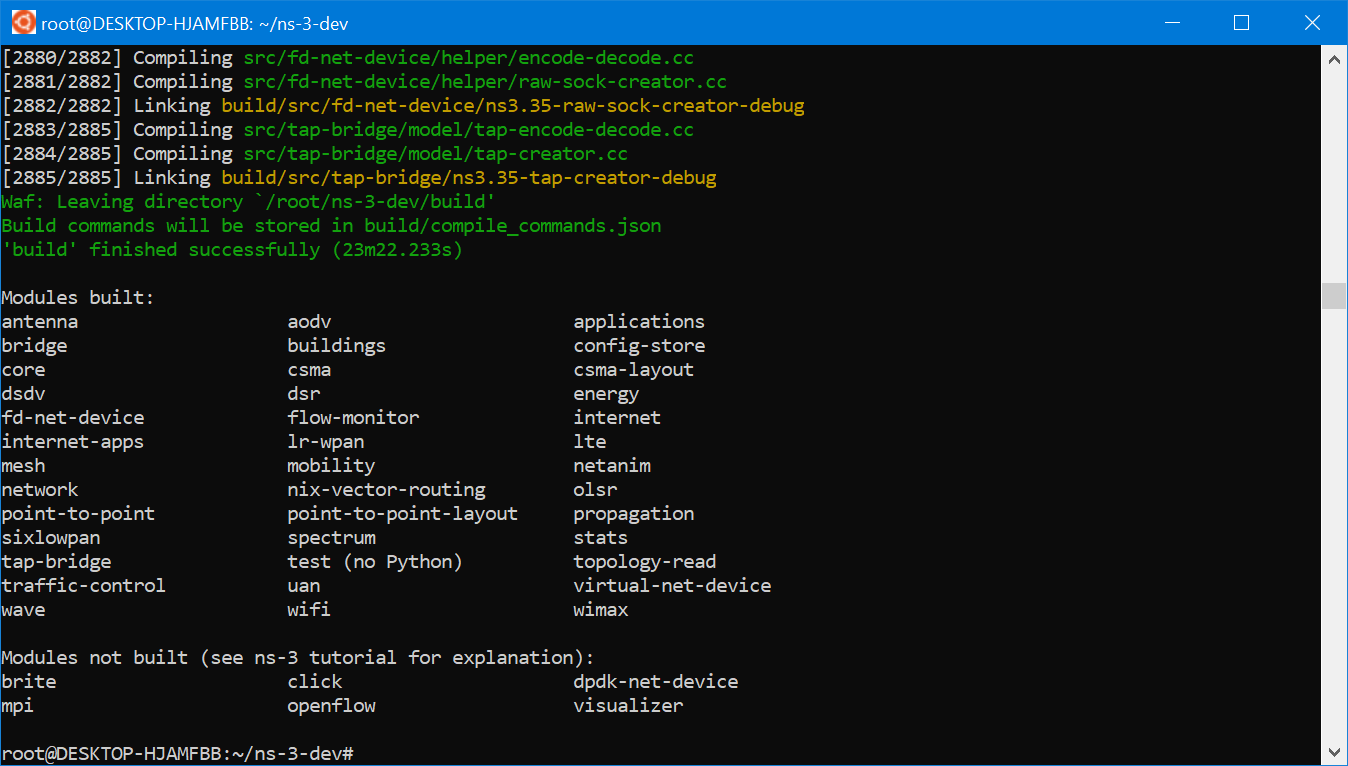Click the 'uan' module name

(304, 586)
